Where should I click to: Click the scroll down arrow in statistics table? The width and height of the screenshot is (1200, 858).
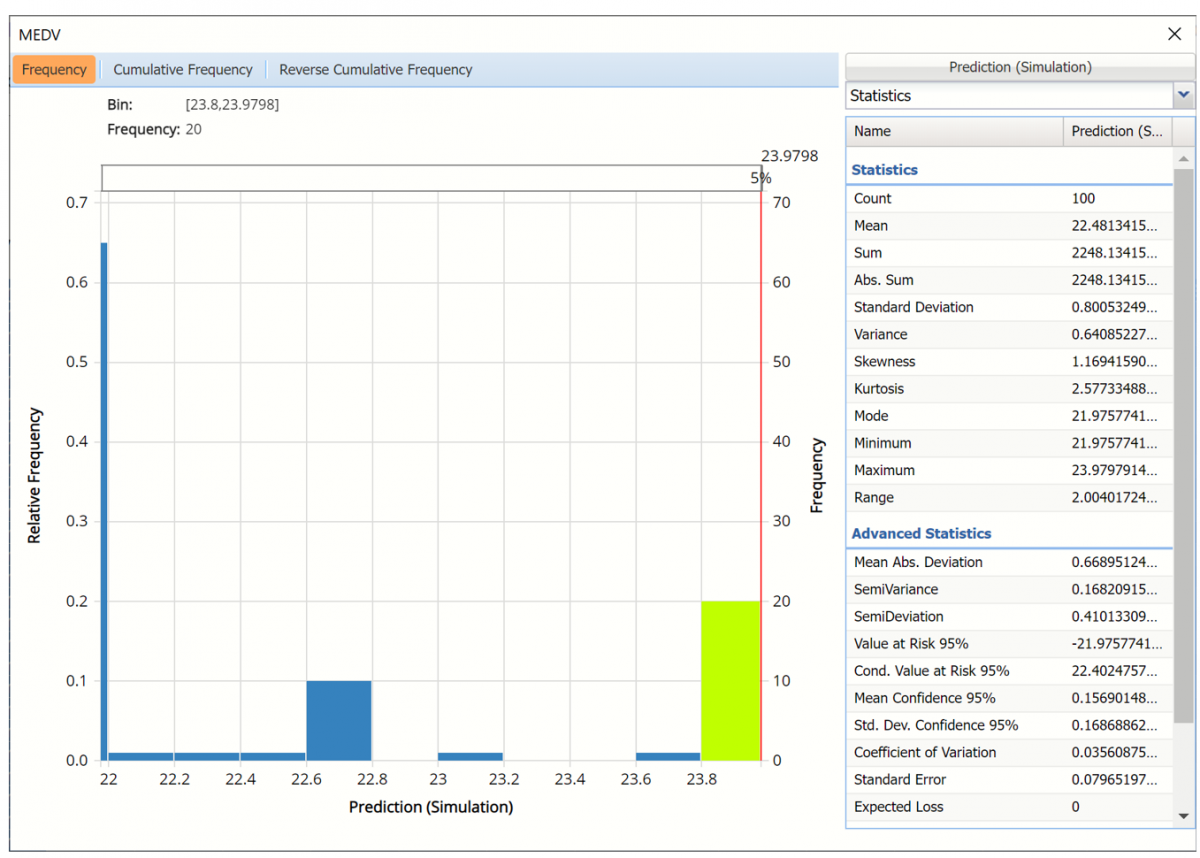tap(1184, 816)
